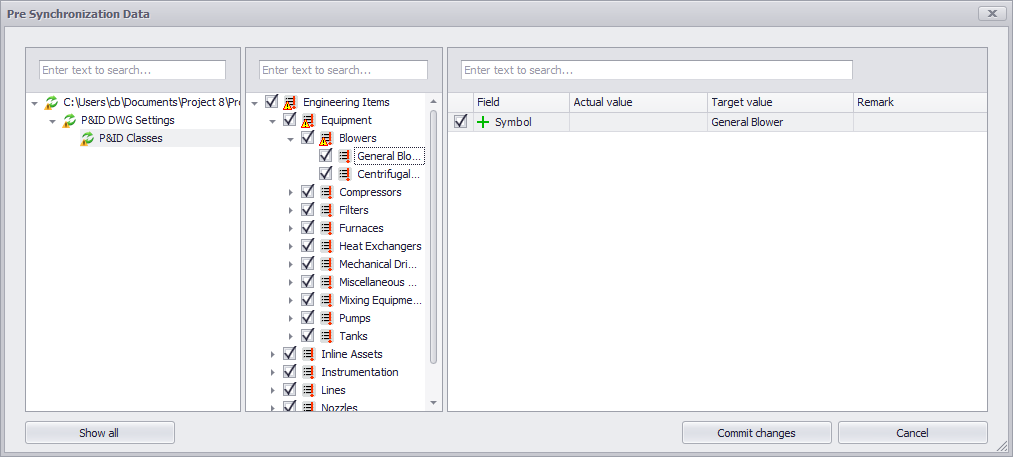1013x457 pixels.
Task: Click the General Blower target value cell
Action: click(x=780, y=122)
